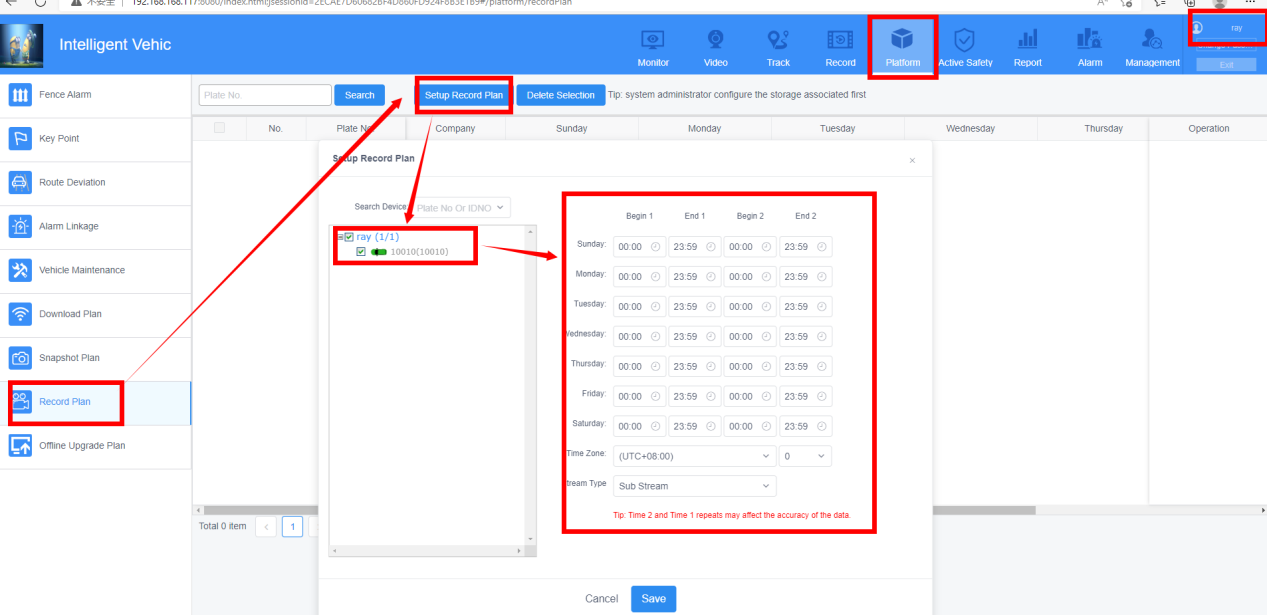Switch to the Platform tab

pyautogui.click(x=901, y=46)
